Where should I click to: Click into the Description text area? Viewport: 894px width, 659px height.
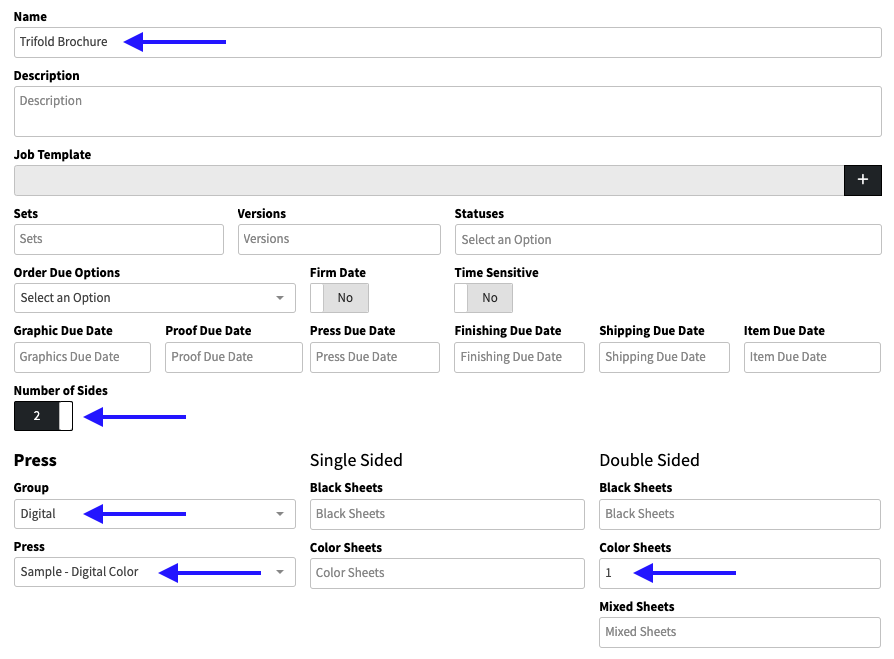[x=448, y=111]
